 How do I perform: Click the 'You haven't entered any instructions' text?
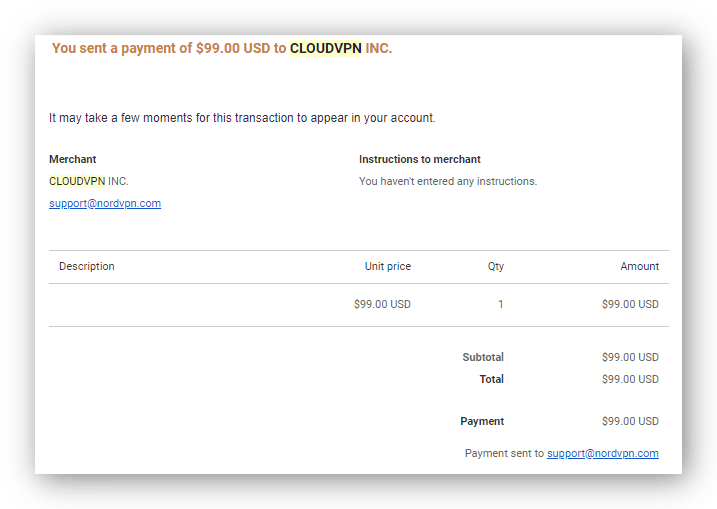pos(448,182)
